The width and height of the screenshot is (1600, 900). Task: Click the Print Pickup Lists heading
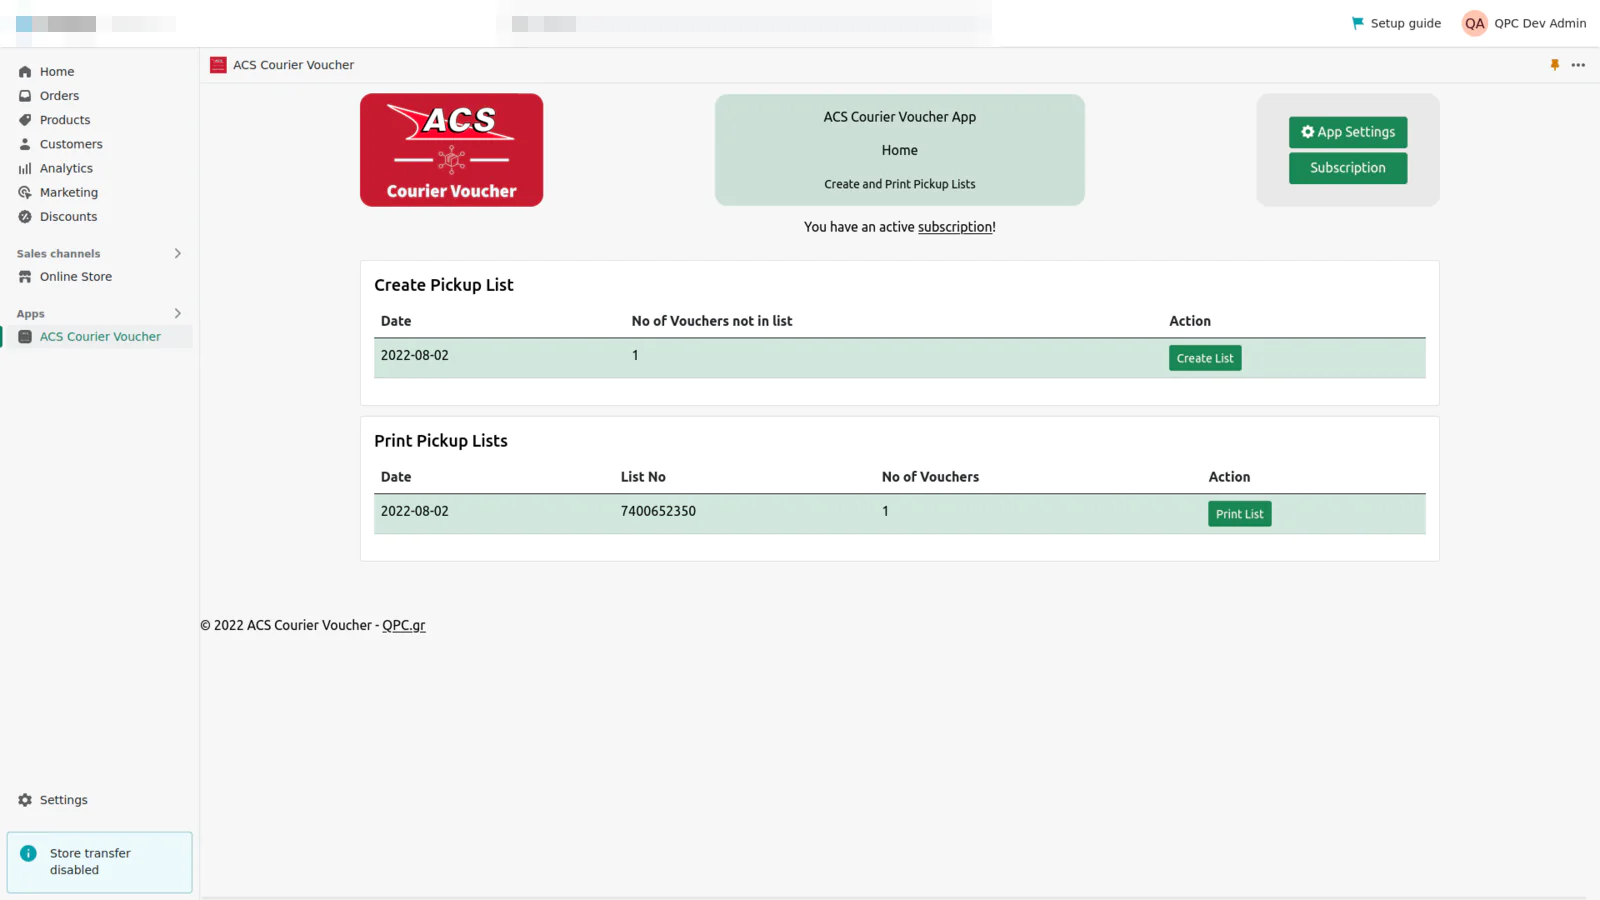point(441,441)
